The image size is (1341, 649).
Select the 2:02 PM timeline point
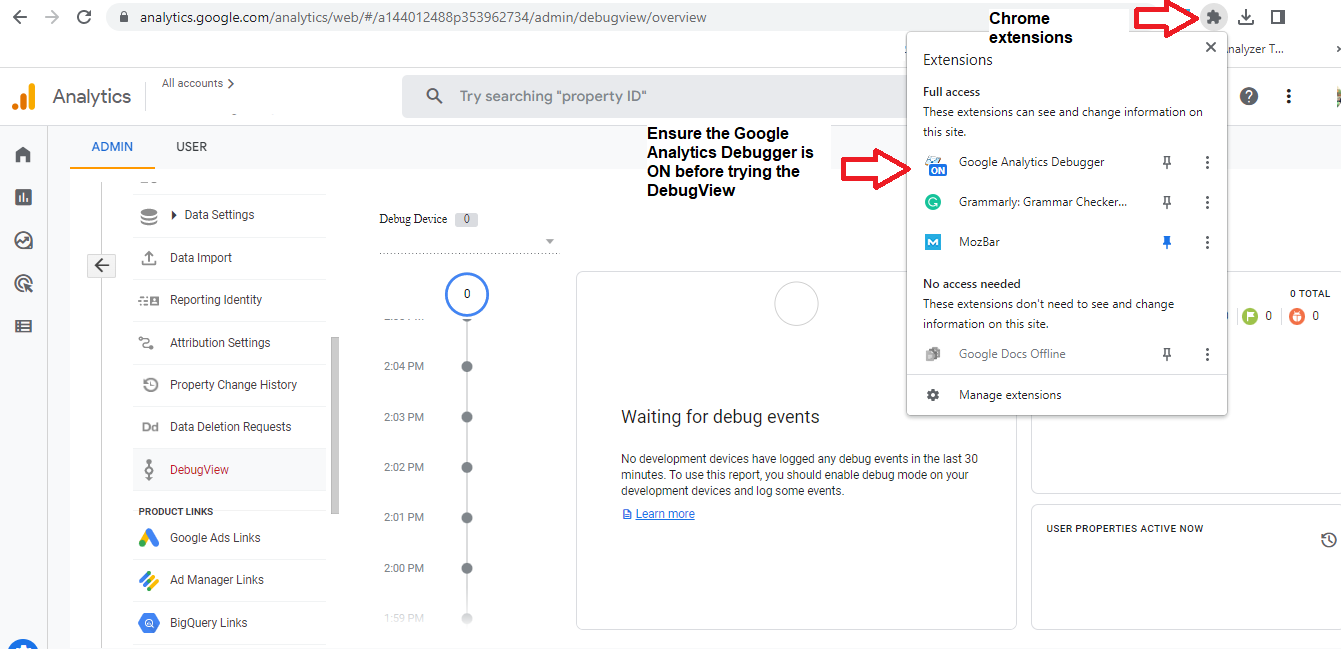[x=467, y=467]
